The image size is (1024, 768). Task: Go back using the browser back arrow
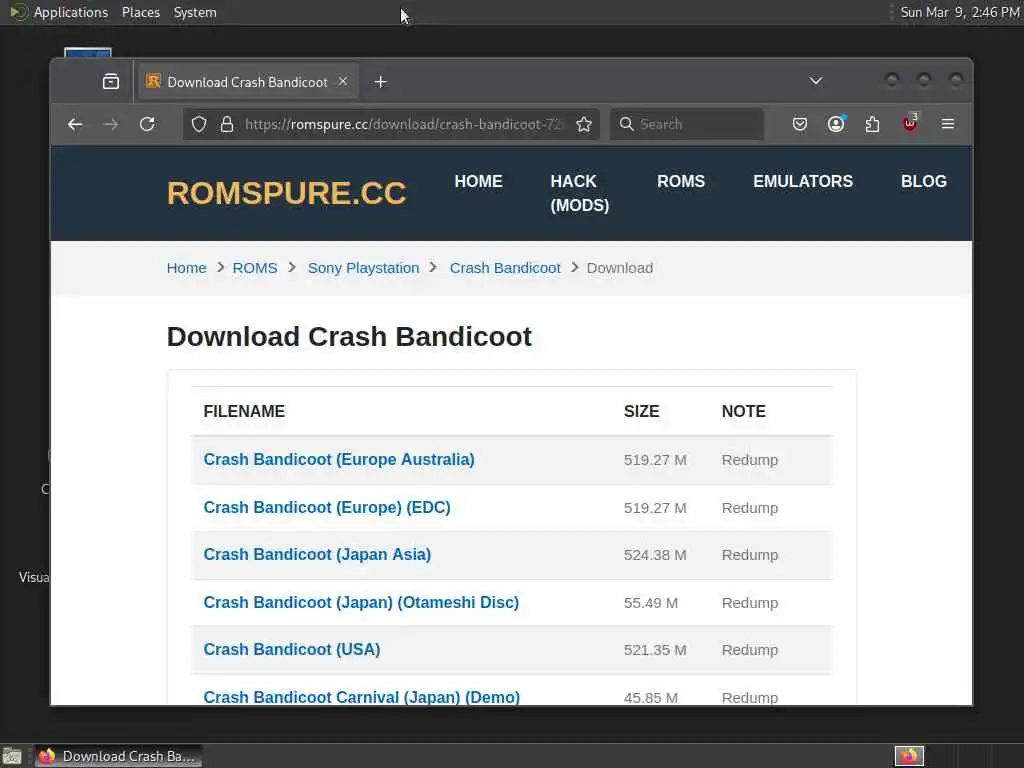point(75,124)
